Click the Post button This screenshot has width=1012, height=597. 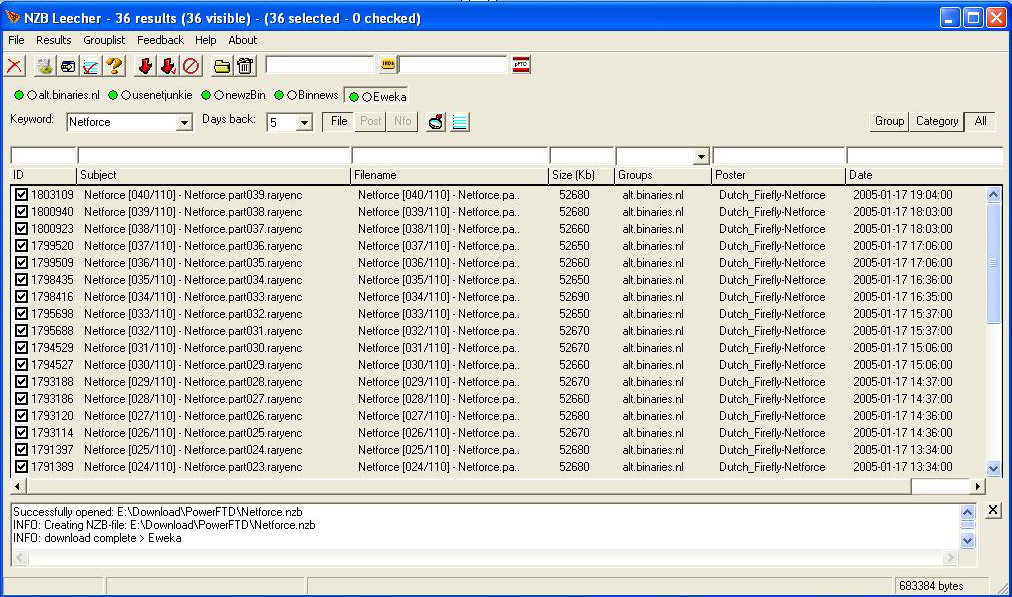370,121
